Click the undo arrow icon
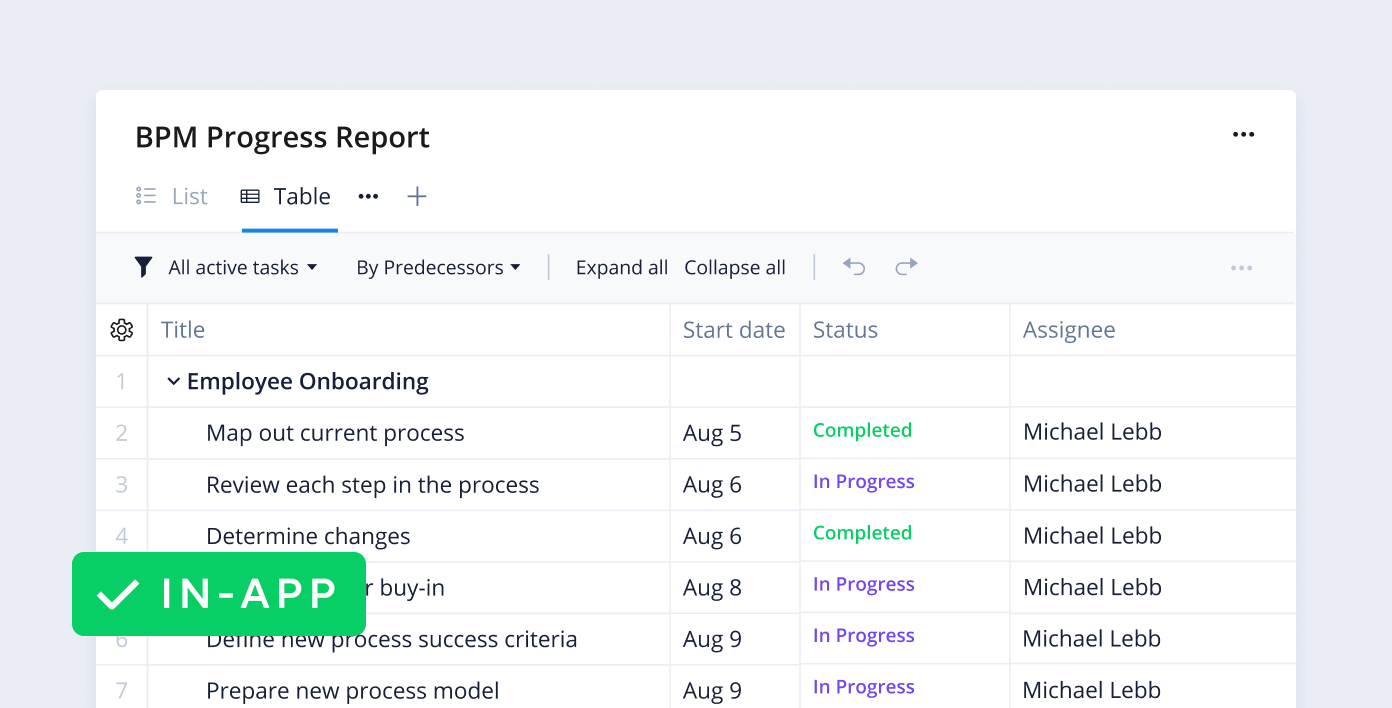 pos(853,267)
